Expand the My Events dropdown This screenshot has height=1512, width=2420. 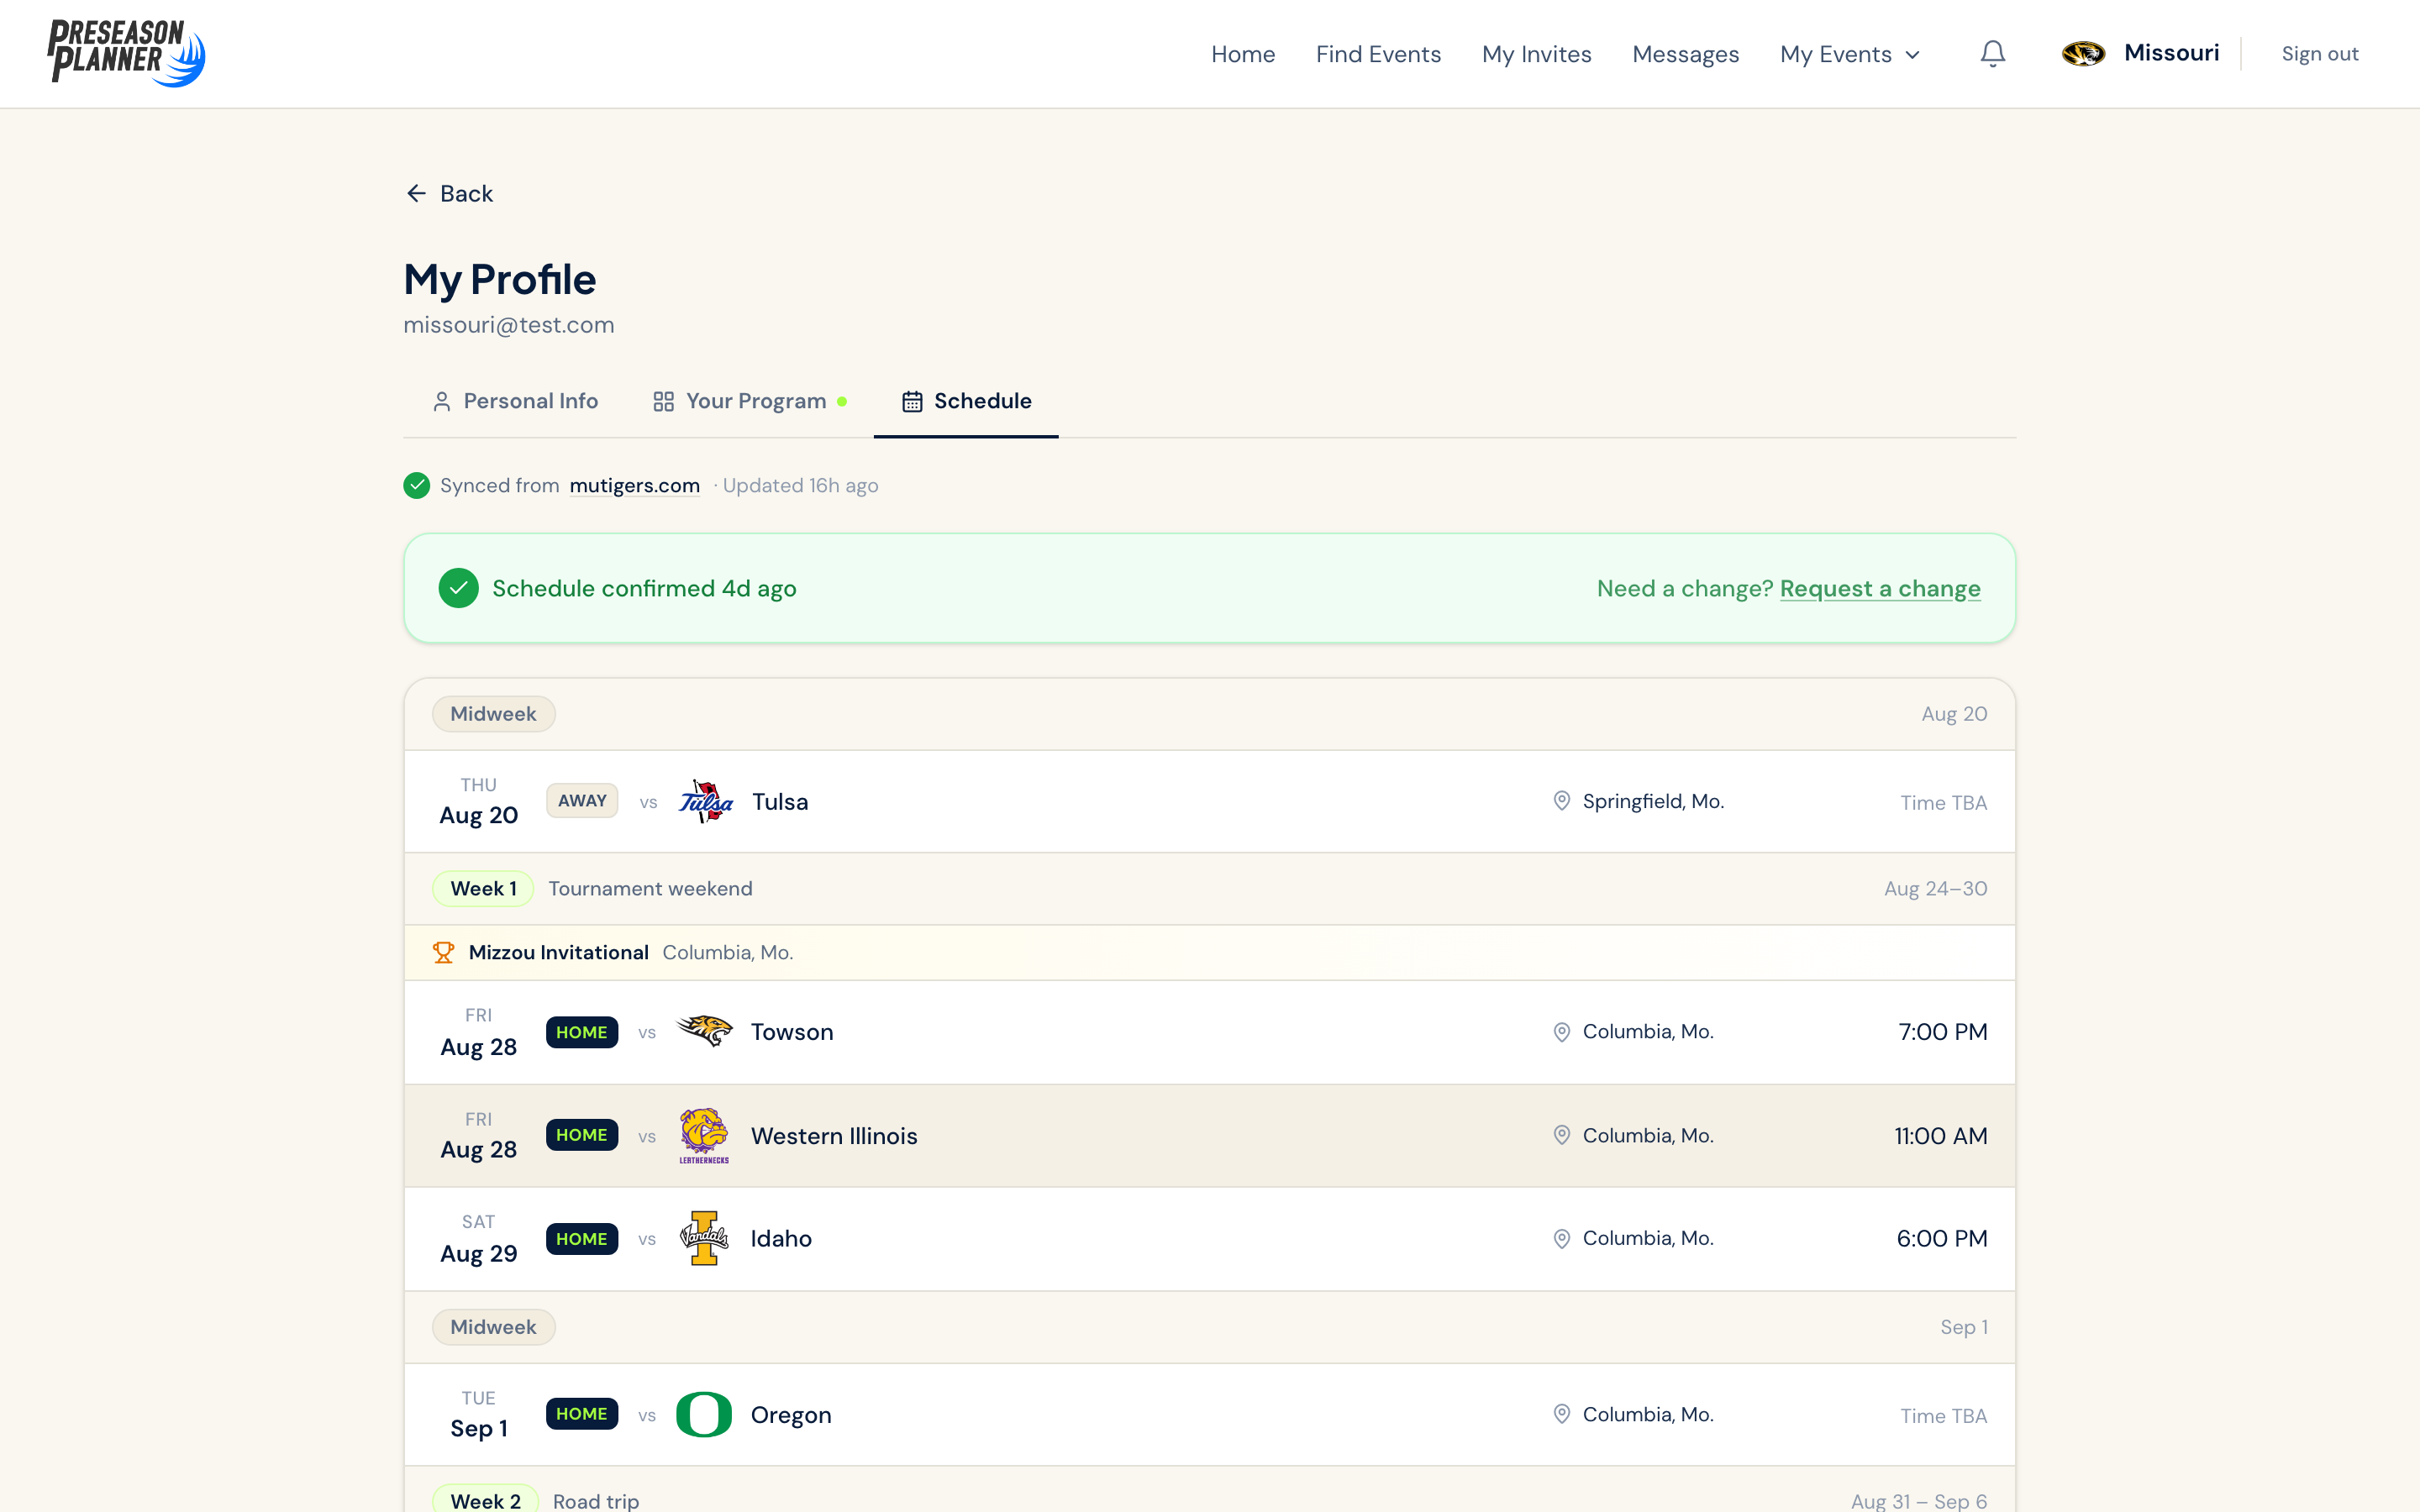click(1850, 54)
